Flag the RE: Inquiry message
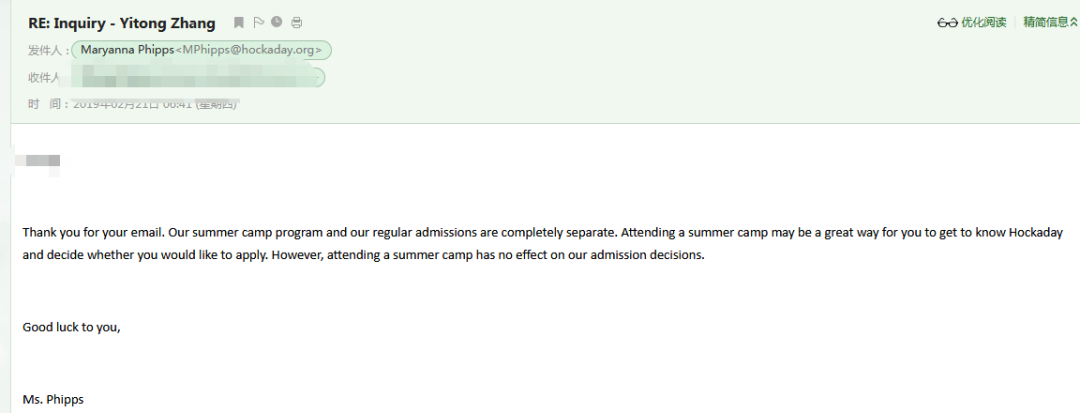This screenshot has width=1080, height=413. (x=259, y=23)
